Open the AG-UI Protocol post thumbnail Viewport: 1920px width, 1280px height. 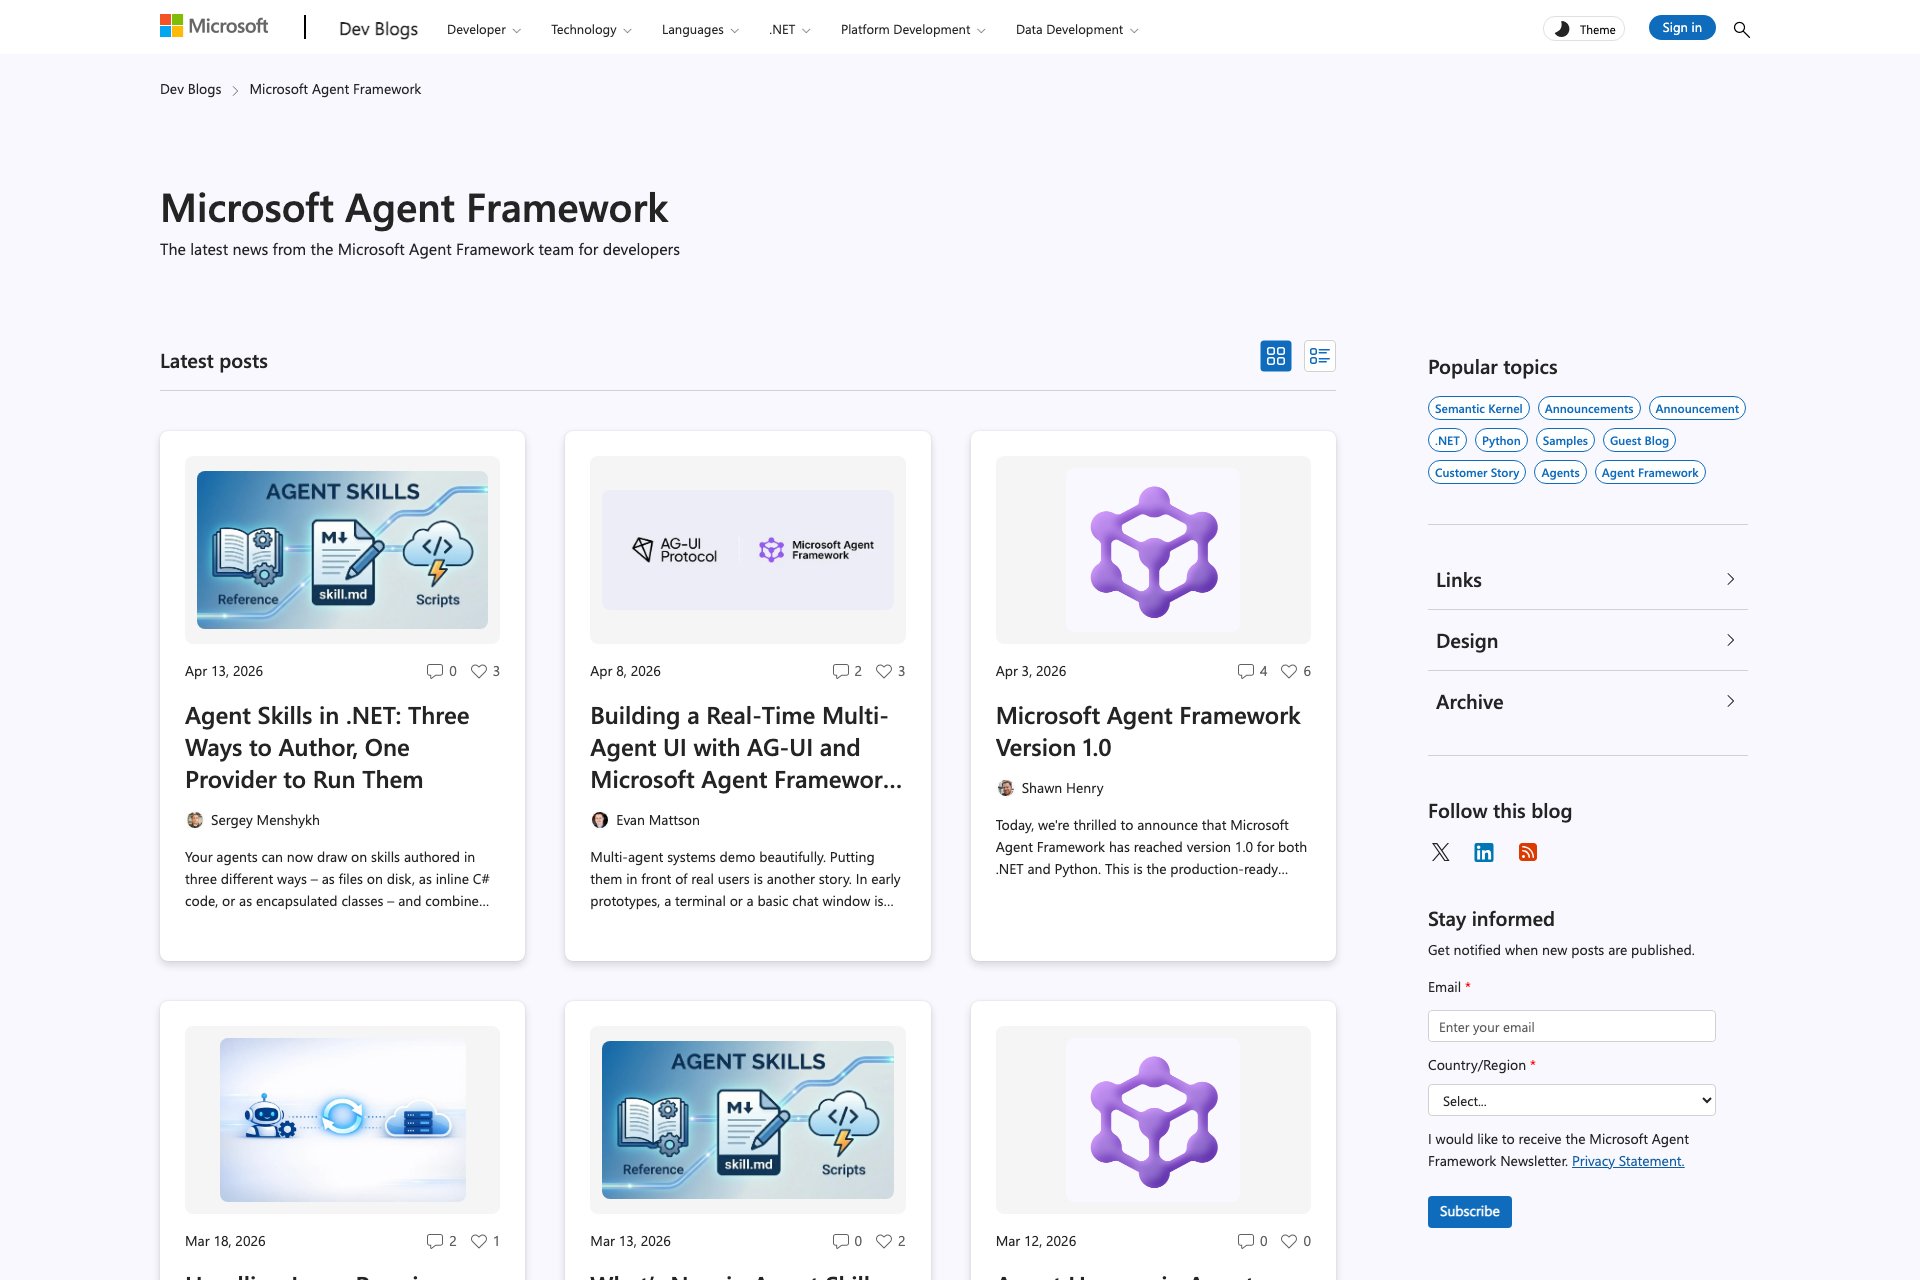(x=747, y=550)
